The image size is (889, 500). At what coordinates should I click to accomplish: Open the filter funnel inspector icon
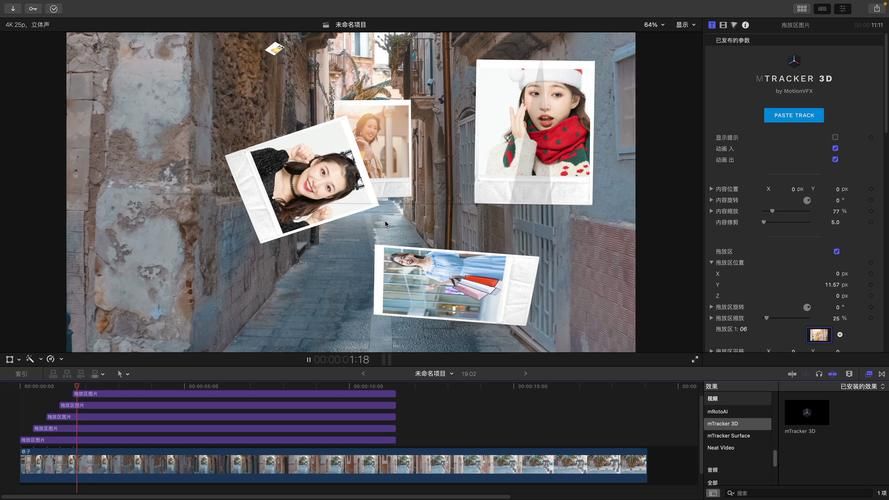[x=734, y=25]
